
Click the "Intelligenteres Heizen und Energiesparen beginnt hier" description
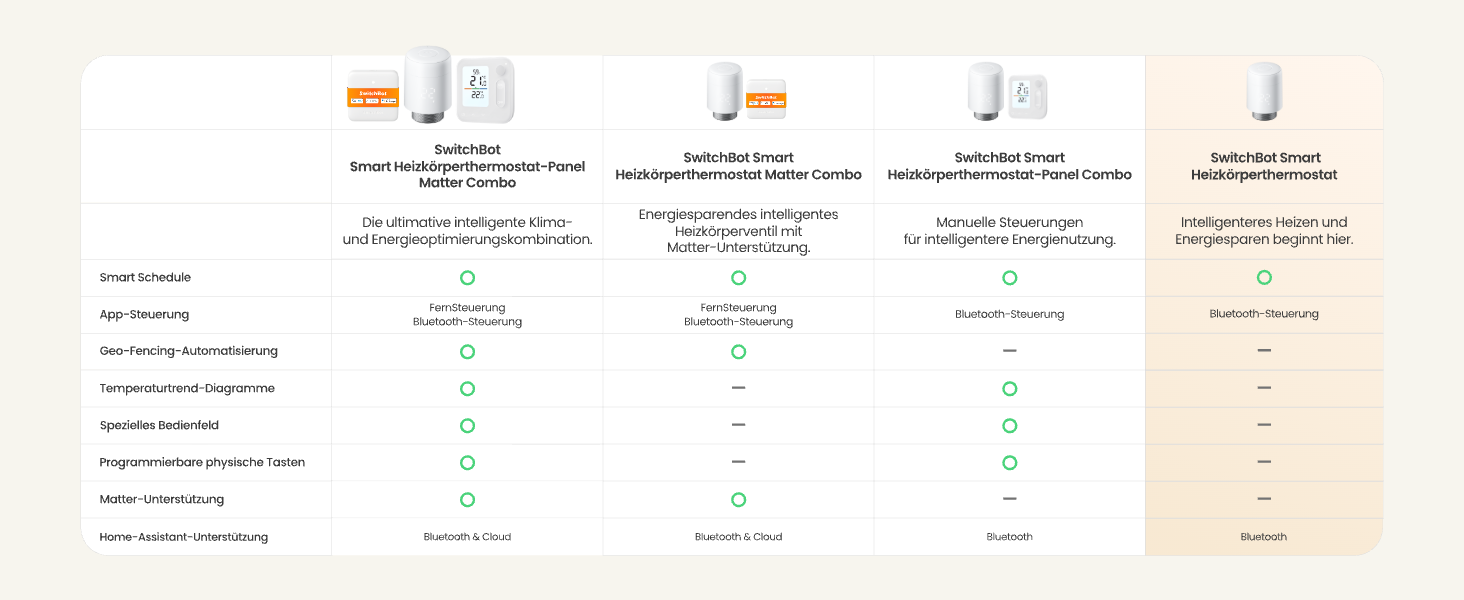coord(1264,231)
